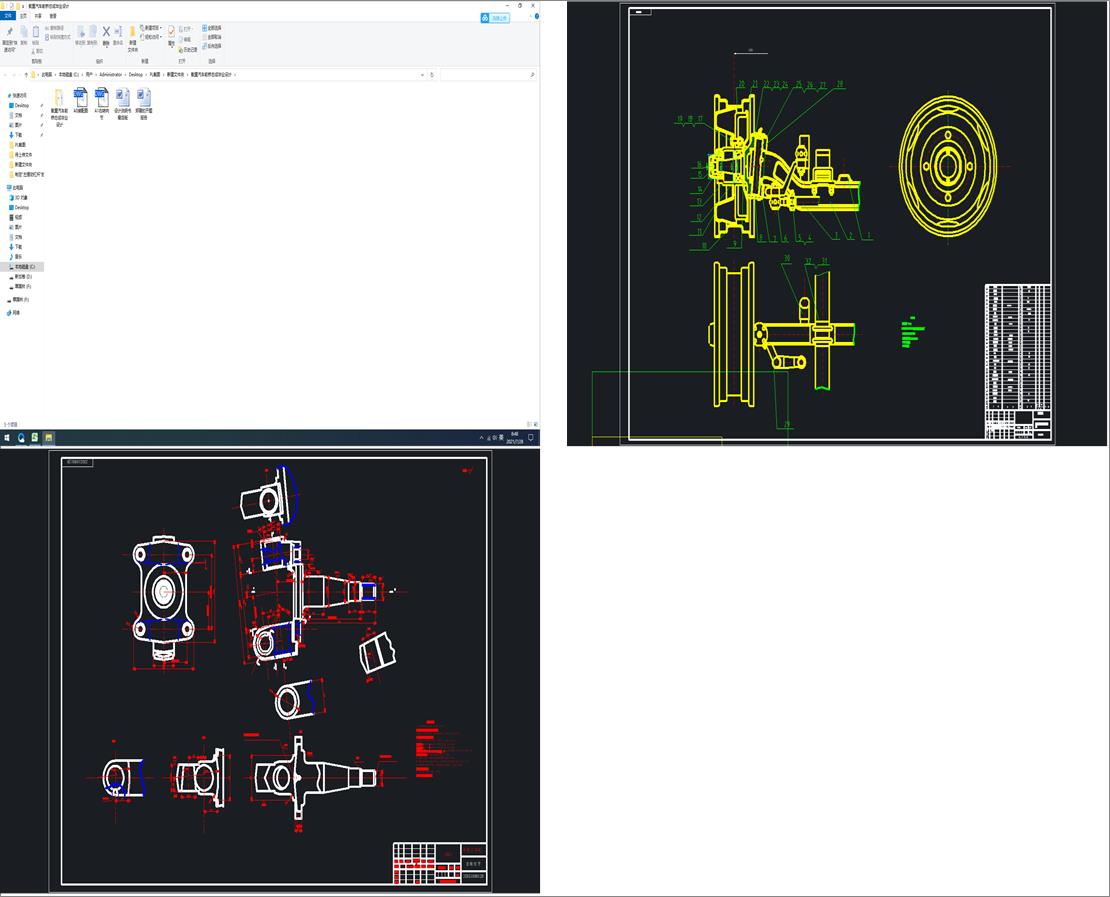
Task: Switch to the Share ribbon tab
Action: [38, 16]
